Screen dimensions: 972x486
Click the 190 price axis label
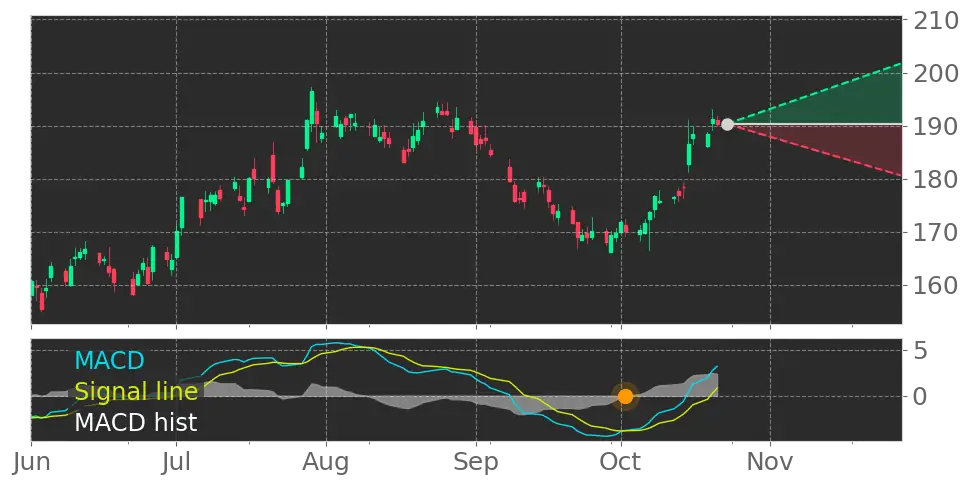click(936, 127)
